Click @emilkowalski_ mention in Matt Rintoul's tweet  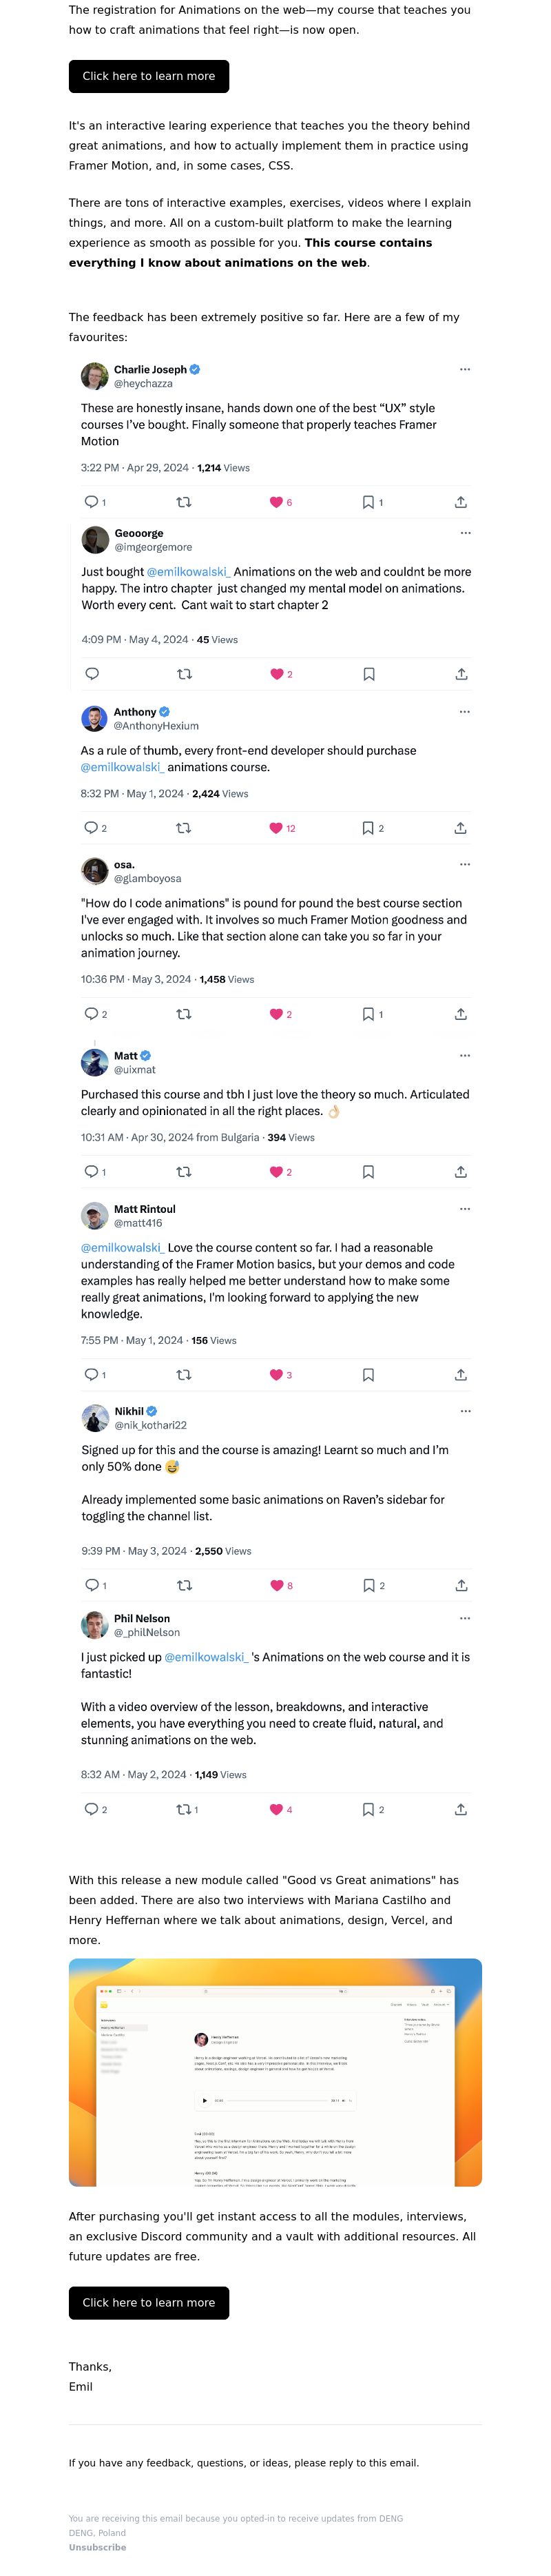(122, 1248)
